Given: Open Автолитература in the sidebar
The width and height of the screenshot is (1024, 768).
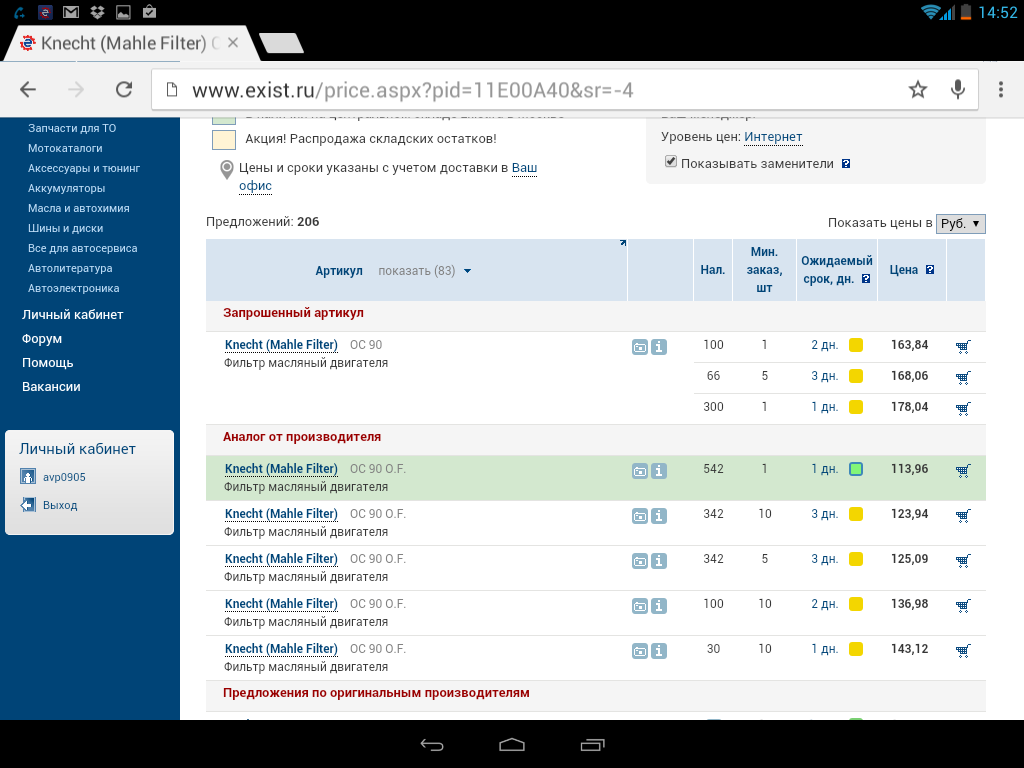Looking at the screenshot, I should point(70,268).
